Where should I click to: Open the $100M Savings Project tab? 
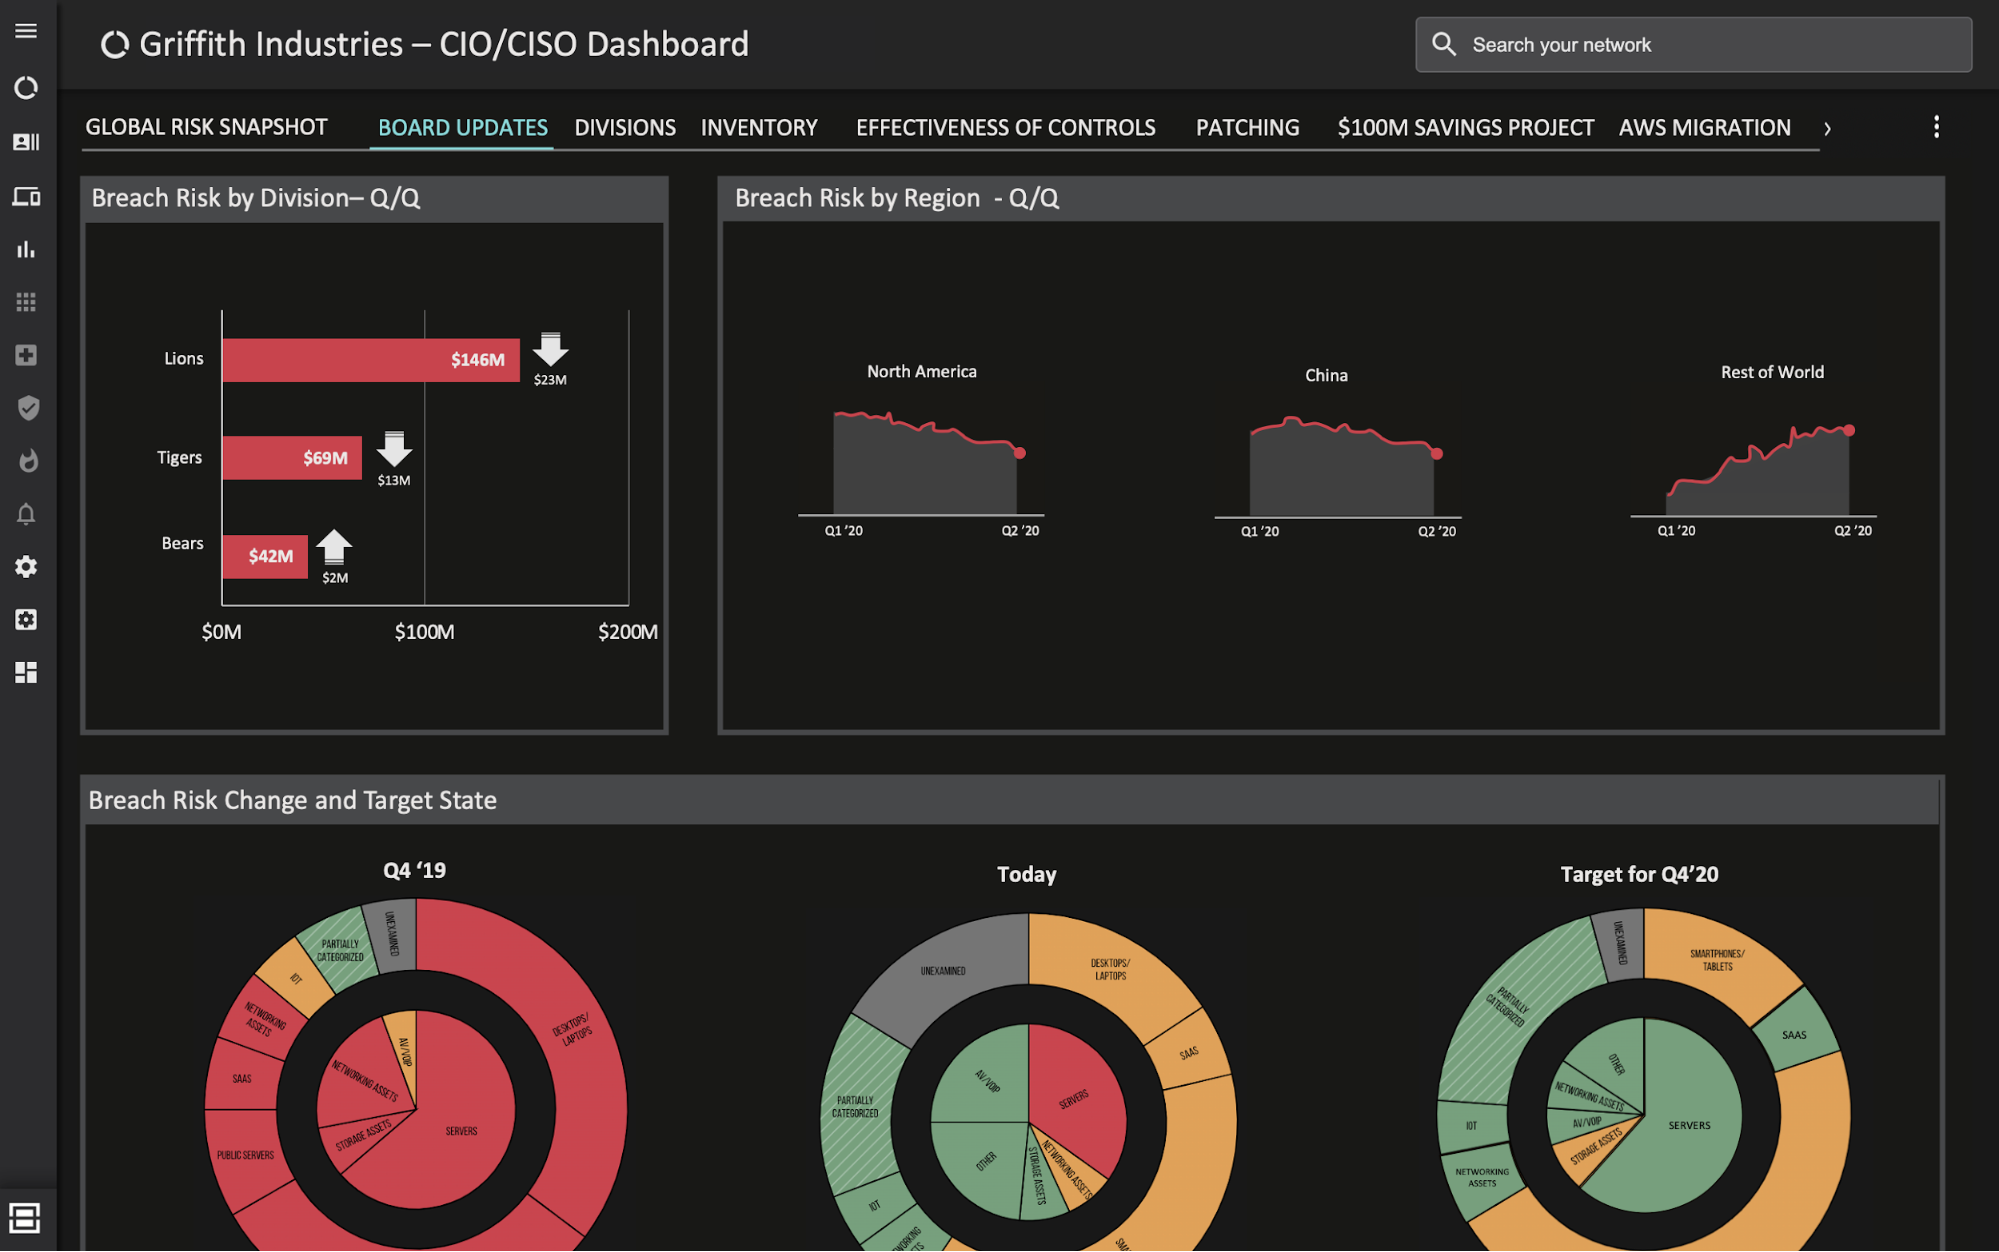pos(1465,128)
